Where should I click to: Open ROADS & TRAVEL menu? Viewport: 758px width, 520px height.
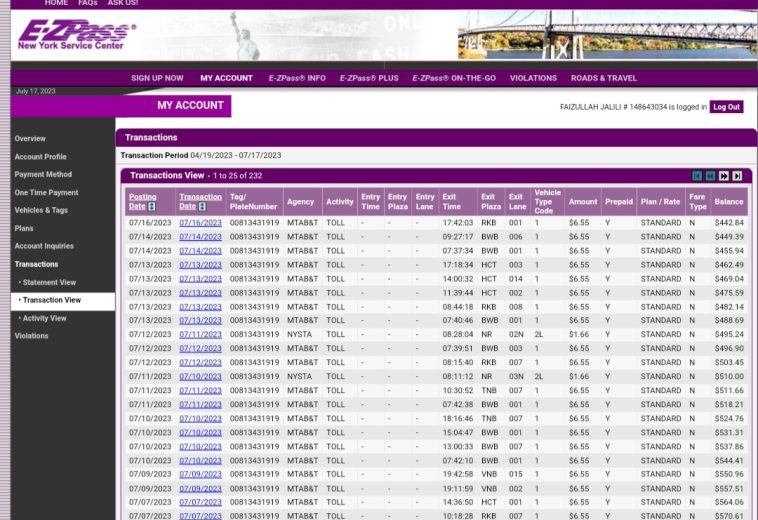pos(603,78)
